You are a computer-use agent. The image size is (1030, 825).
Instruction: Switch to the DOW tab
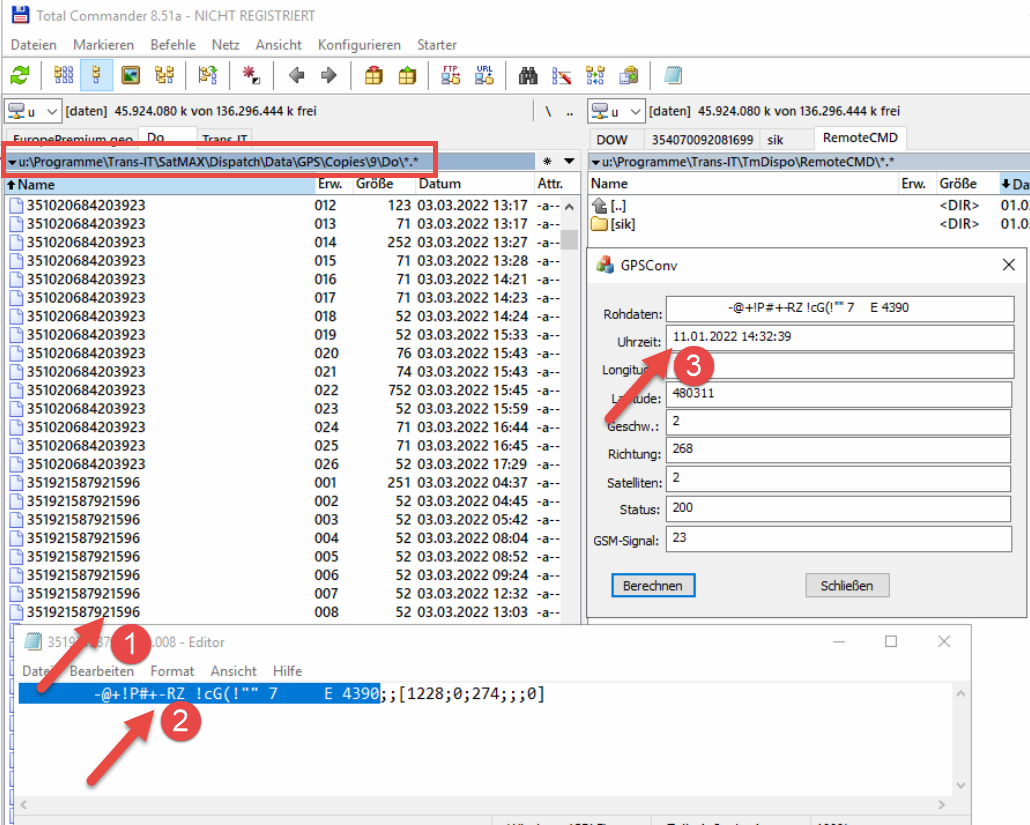tap(612, 139)
